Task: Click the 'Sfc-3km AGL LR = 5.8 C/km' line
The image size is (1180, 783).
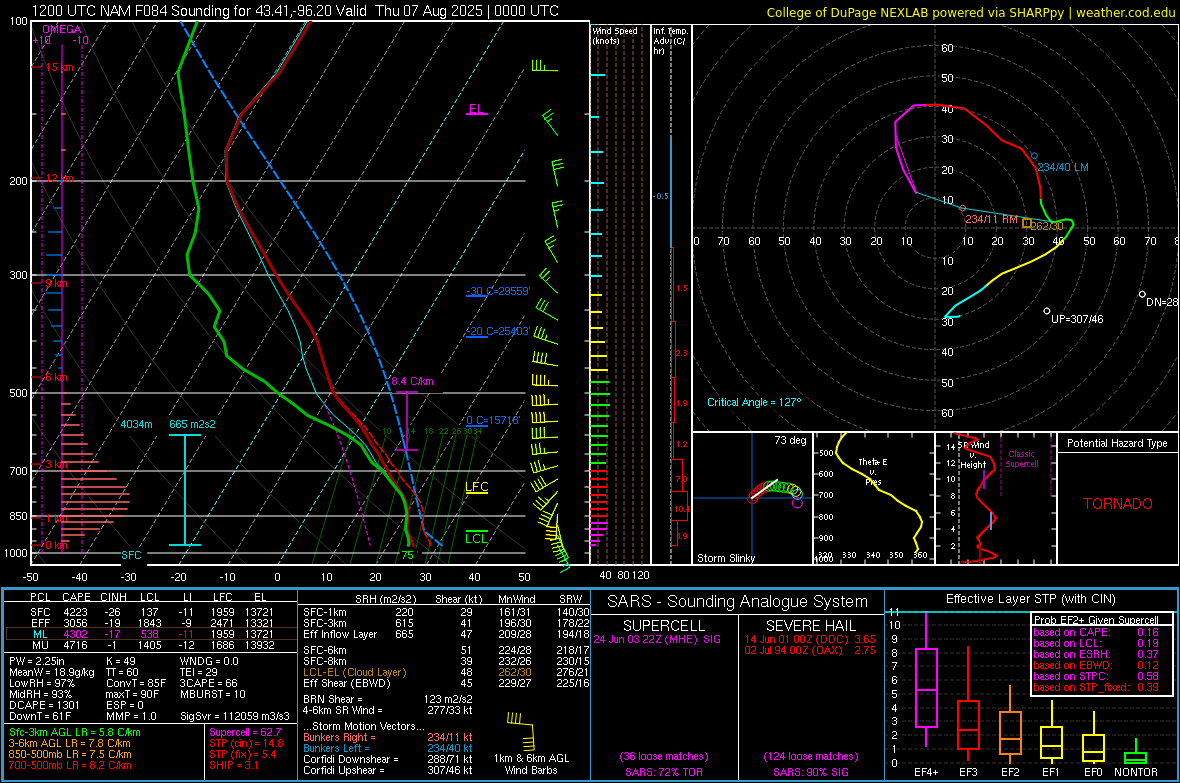Action: tap(75, 732)
